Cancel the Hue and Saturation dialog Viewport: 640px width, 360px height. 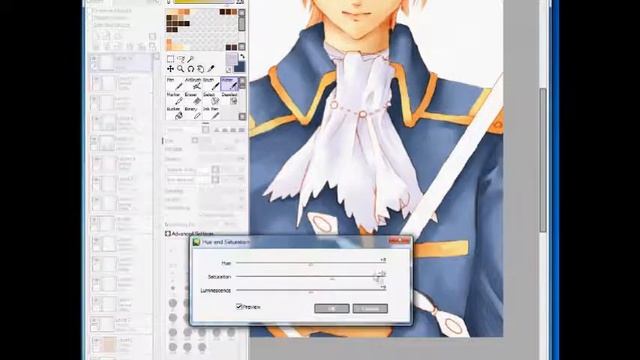(370, 308)
